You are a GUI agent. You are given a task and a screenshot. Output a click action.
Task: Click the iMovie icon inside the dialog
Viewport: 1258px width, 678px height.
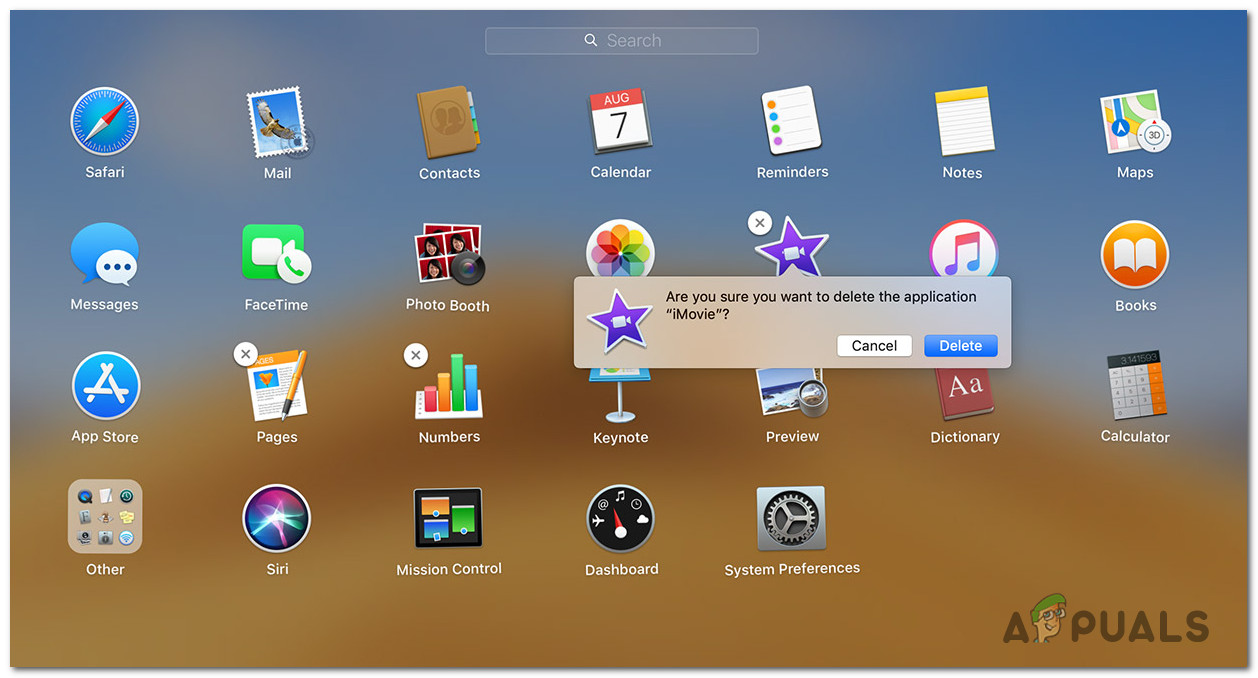[x=620, y=320]
